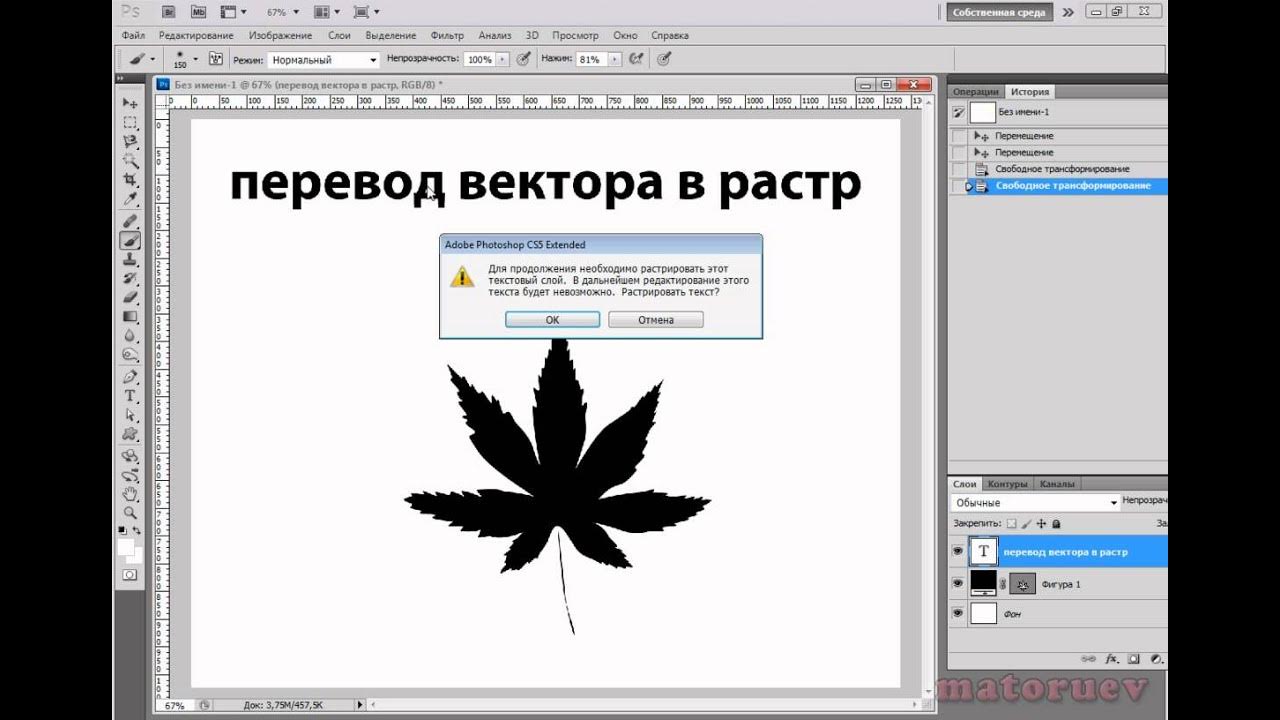Select the Eyedropper tool
Screen dimensions: 1280x720
click(x=130, y=199)
